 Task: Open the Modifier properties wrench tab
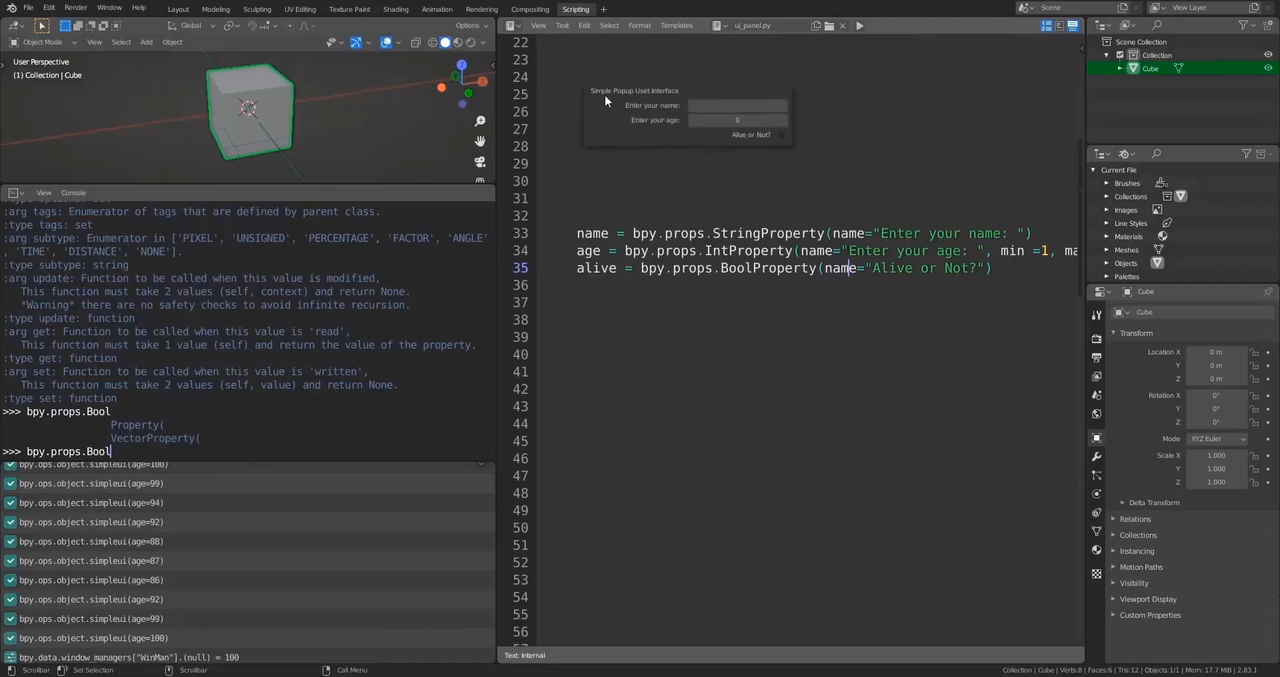click(x=1097, y=457)
